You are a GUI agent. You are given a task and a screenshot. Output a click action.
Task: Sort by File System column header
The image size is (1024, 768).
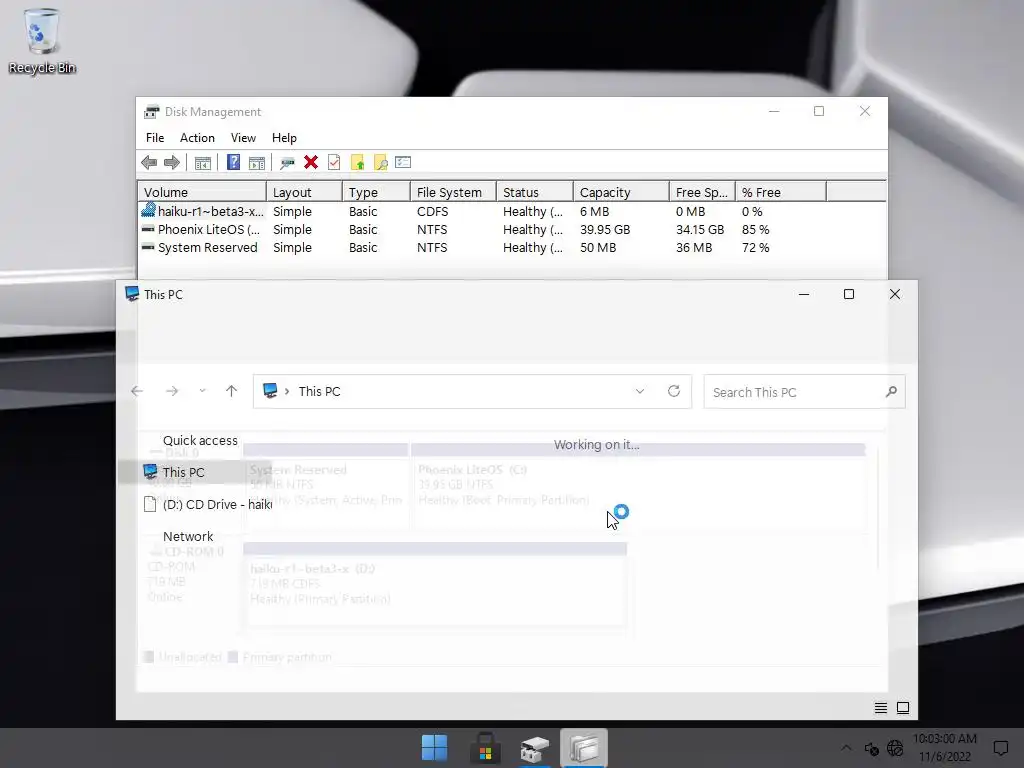click(x=453, y=192)
